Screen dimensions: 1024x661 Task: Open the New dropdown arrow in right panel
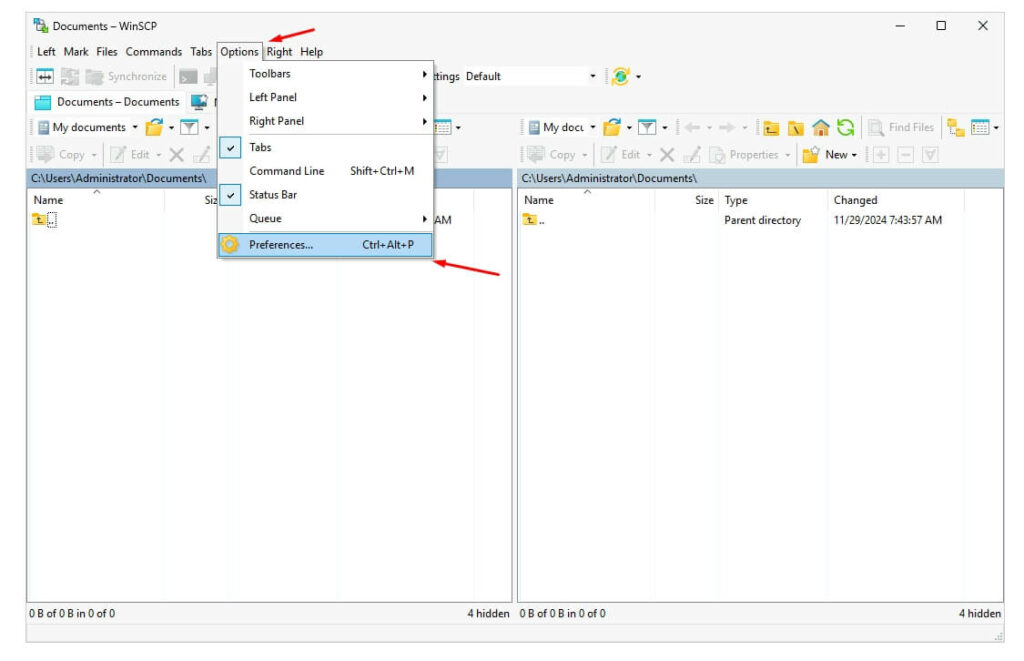tap(854, 155)
